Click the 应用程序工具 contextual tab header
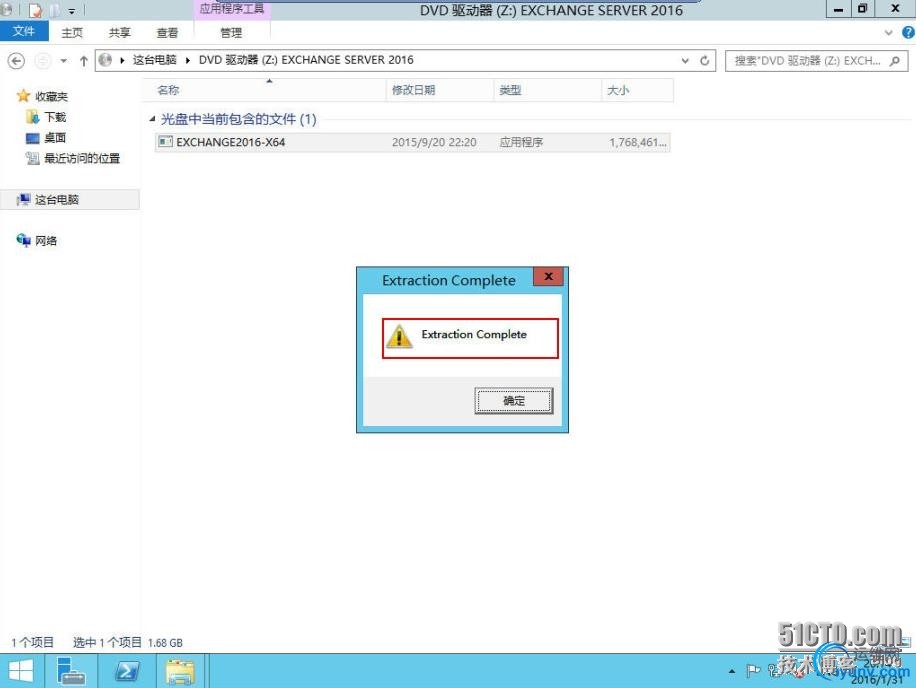The image size is (916, 688). tap(232, 9)
